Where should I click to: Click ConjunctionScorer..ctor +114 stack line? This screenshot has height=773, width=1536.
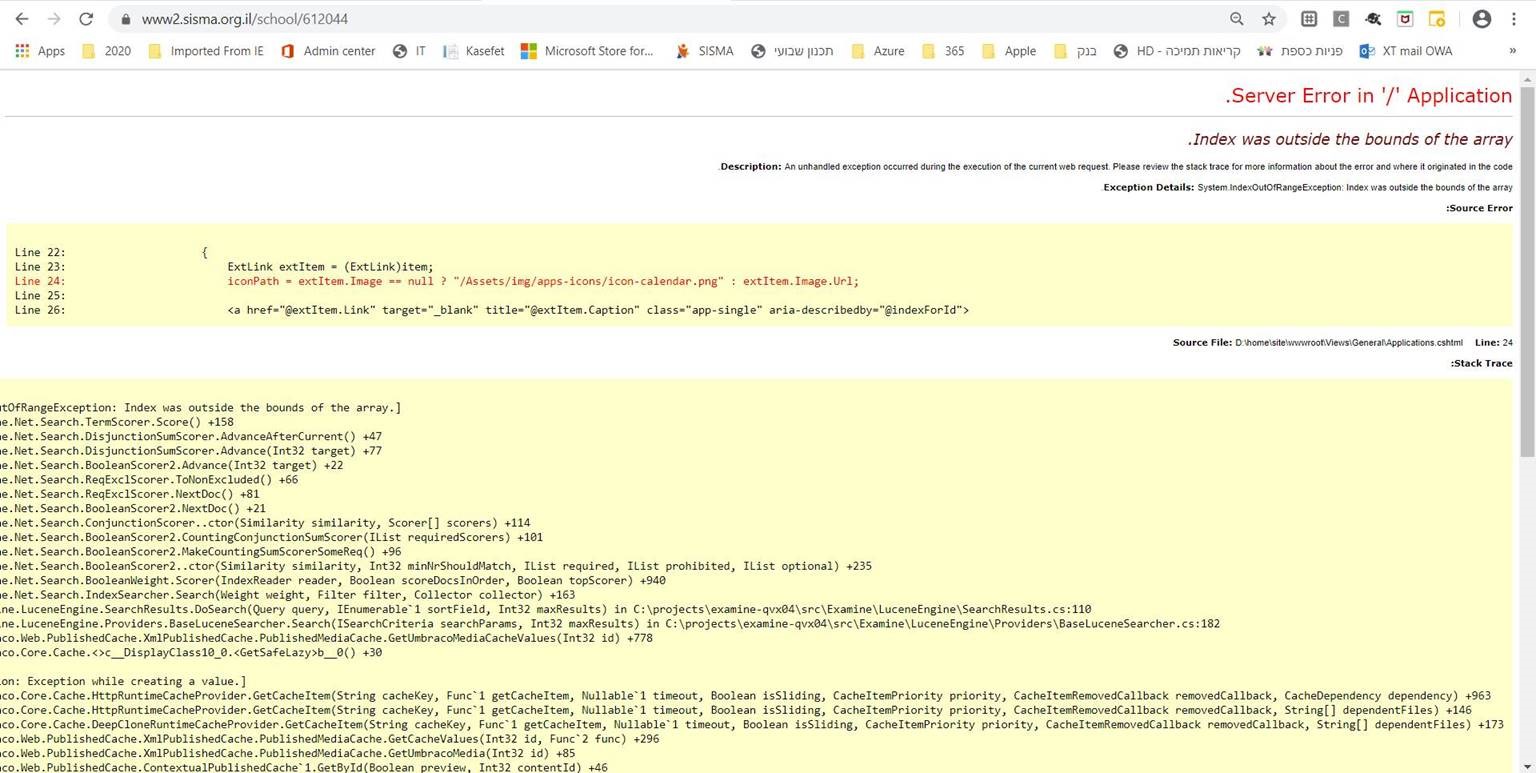click(265, 523)
